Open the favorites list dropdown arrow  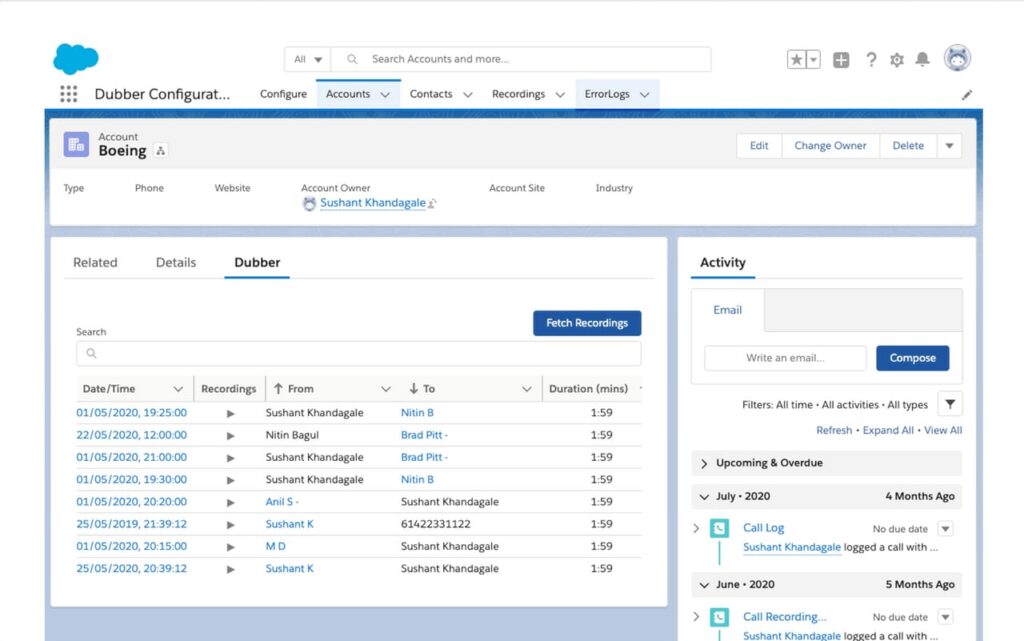813,59
